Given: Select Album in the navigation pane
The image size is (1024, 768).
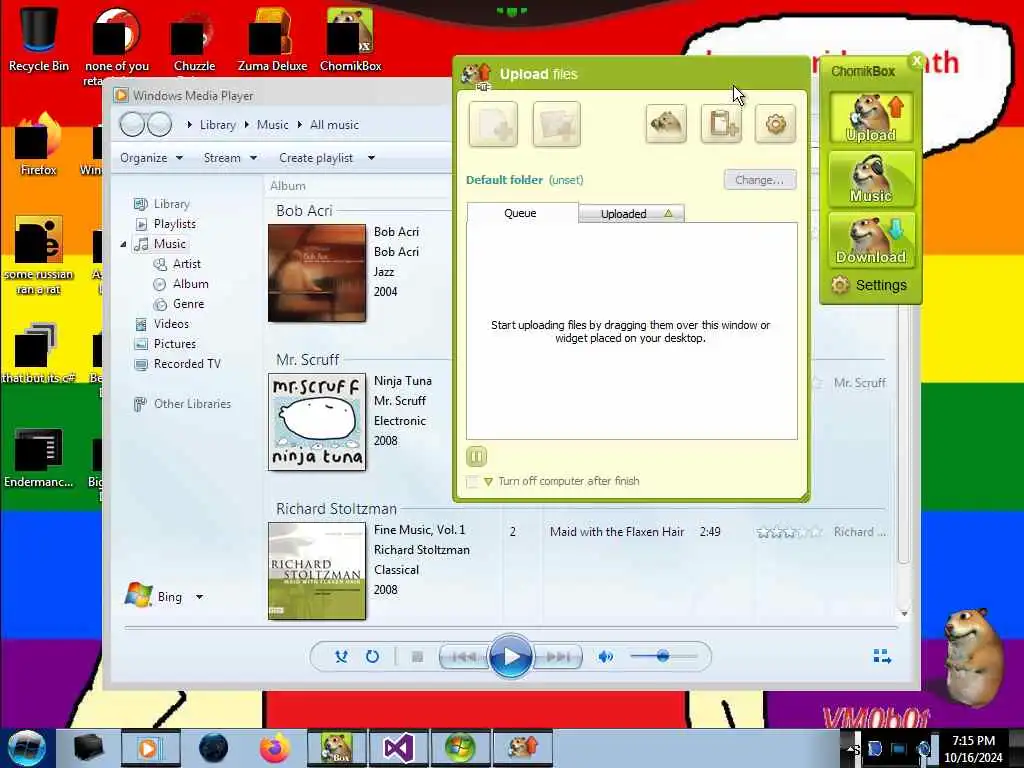Looking at the screenshot, I should click(x=181, y=284).
